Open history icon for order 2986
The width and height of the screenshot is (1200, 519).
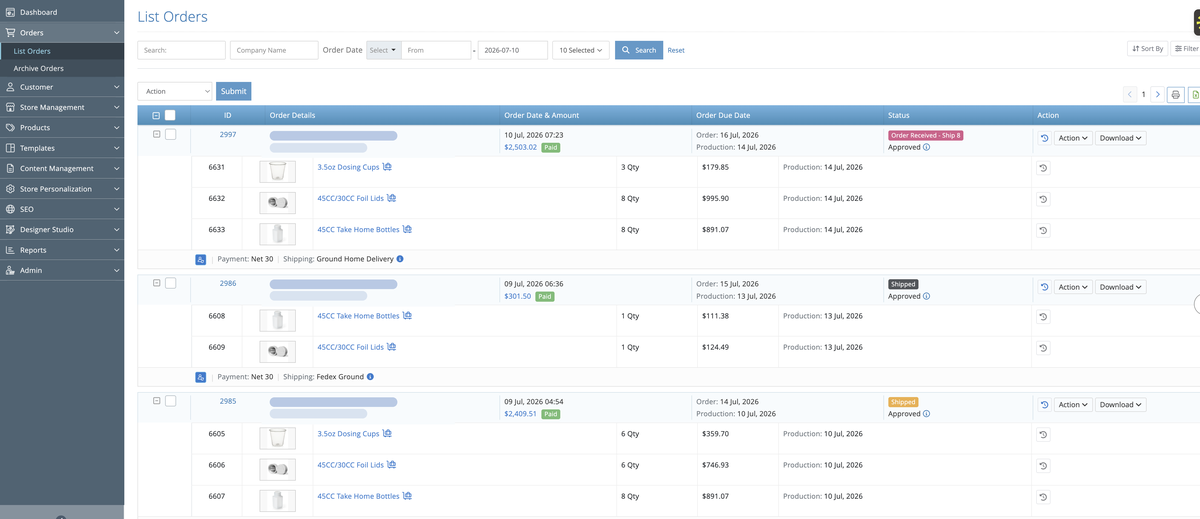pos(1044,287)
